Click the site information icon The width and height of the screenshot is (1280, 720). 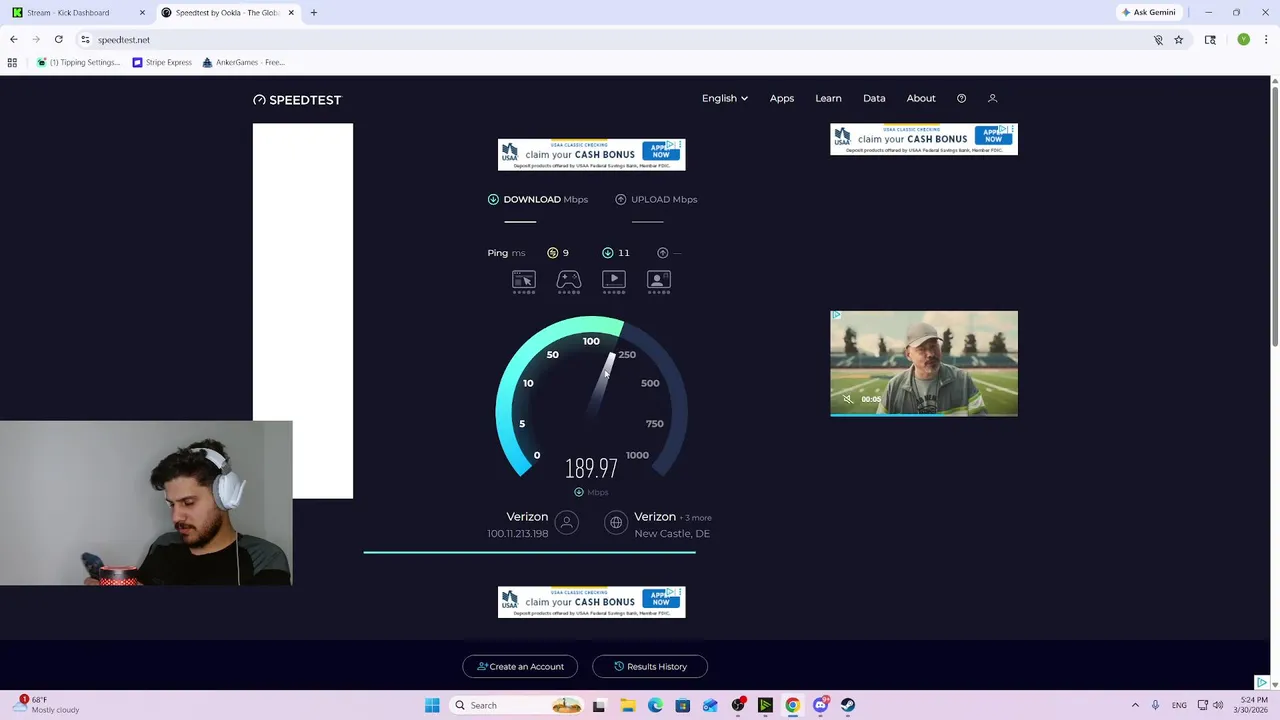pyautogui.click(x=86, y=40)
